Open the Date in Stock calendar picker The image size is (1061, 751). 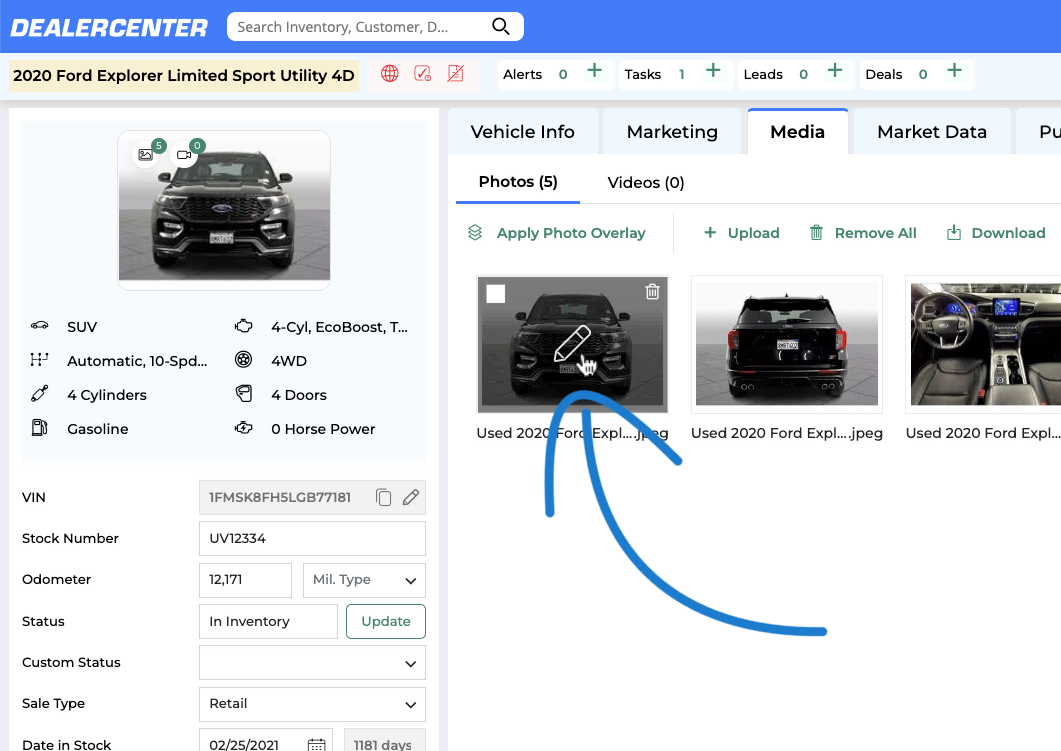click(317, 744)
